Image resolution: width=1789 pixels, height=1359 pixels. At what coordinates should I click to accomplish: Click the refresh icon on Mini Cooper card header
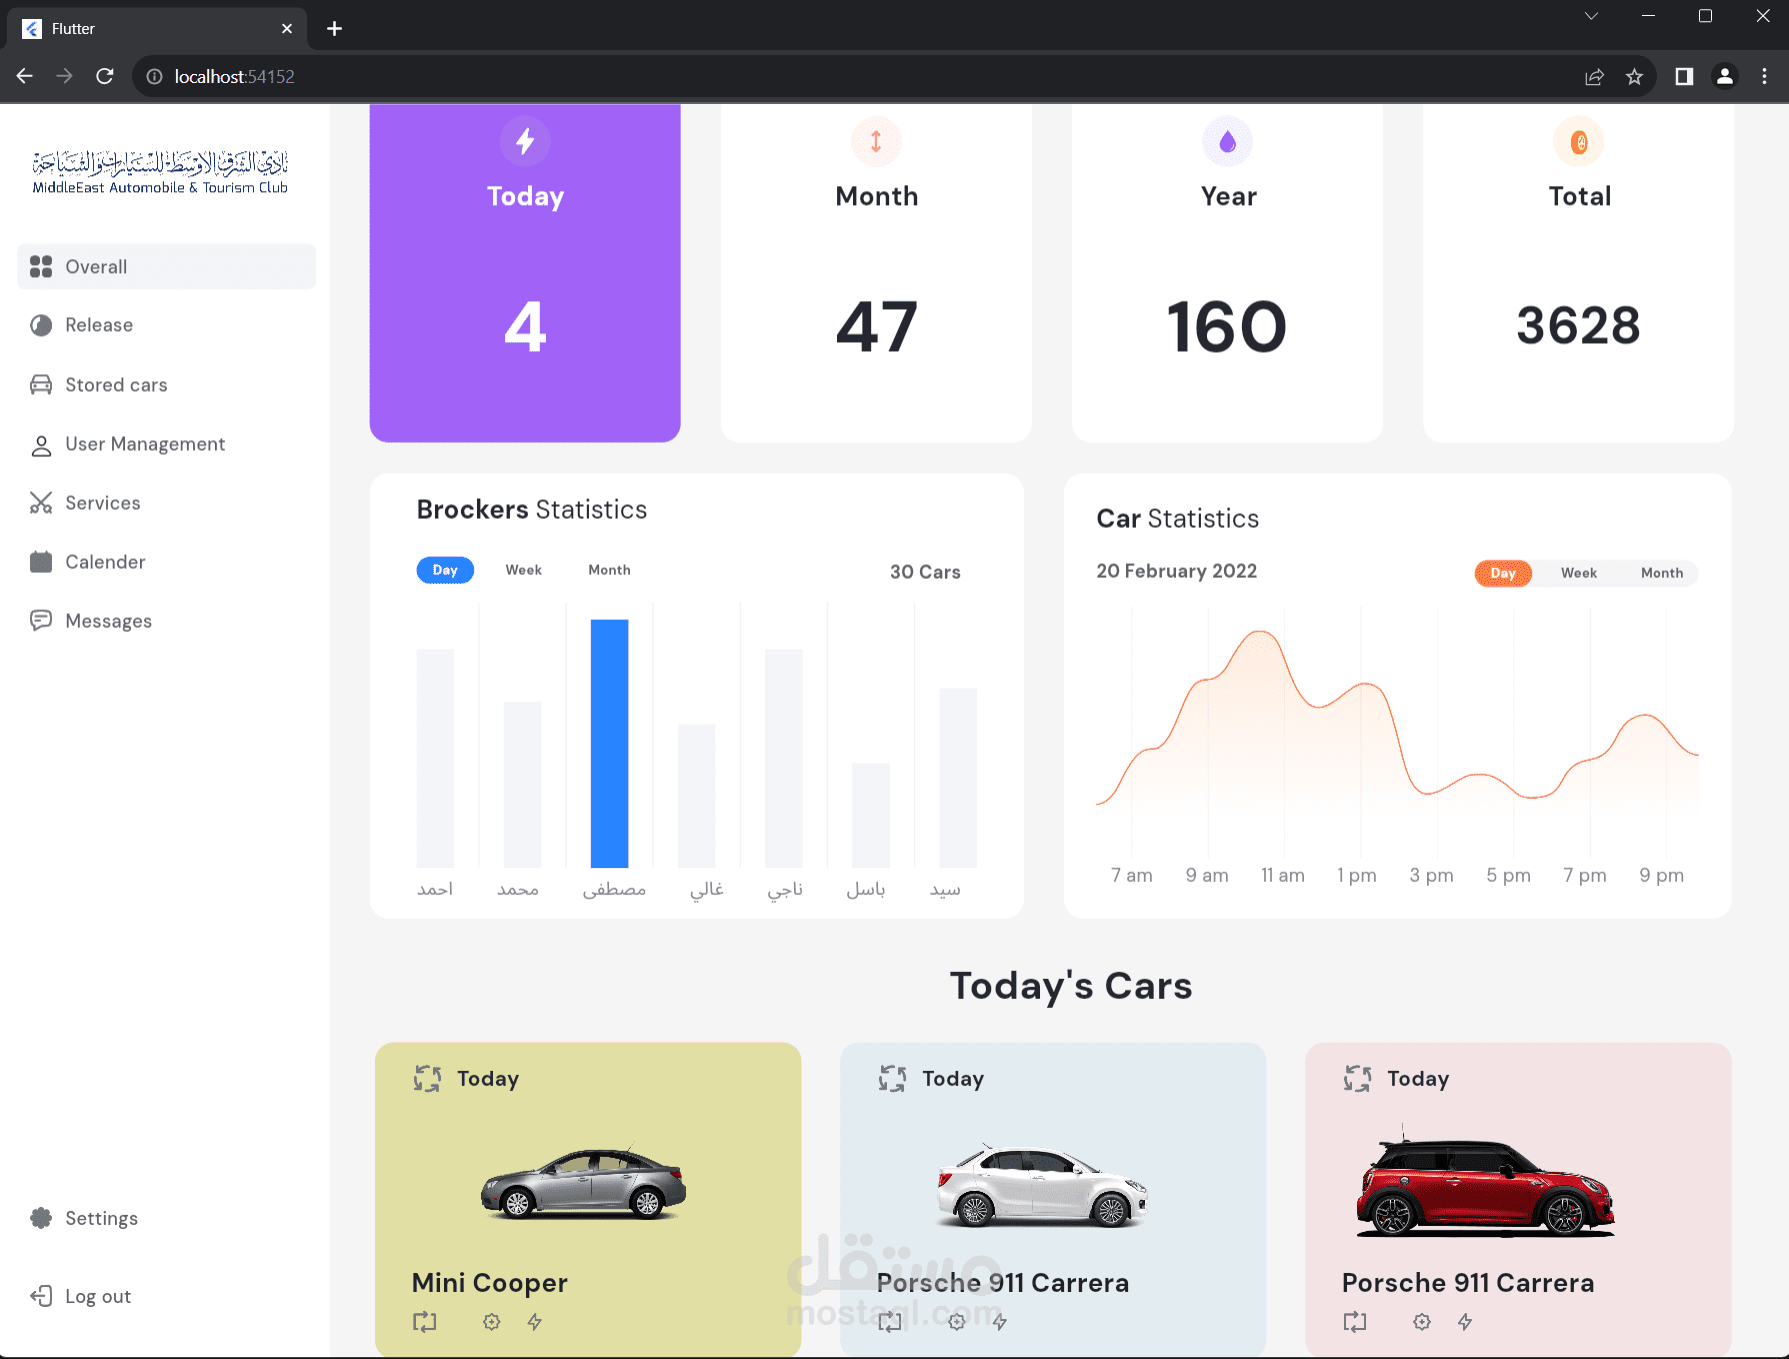pos(428,1079)
